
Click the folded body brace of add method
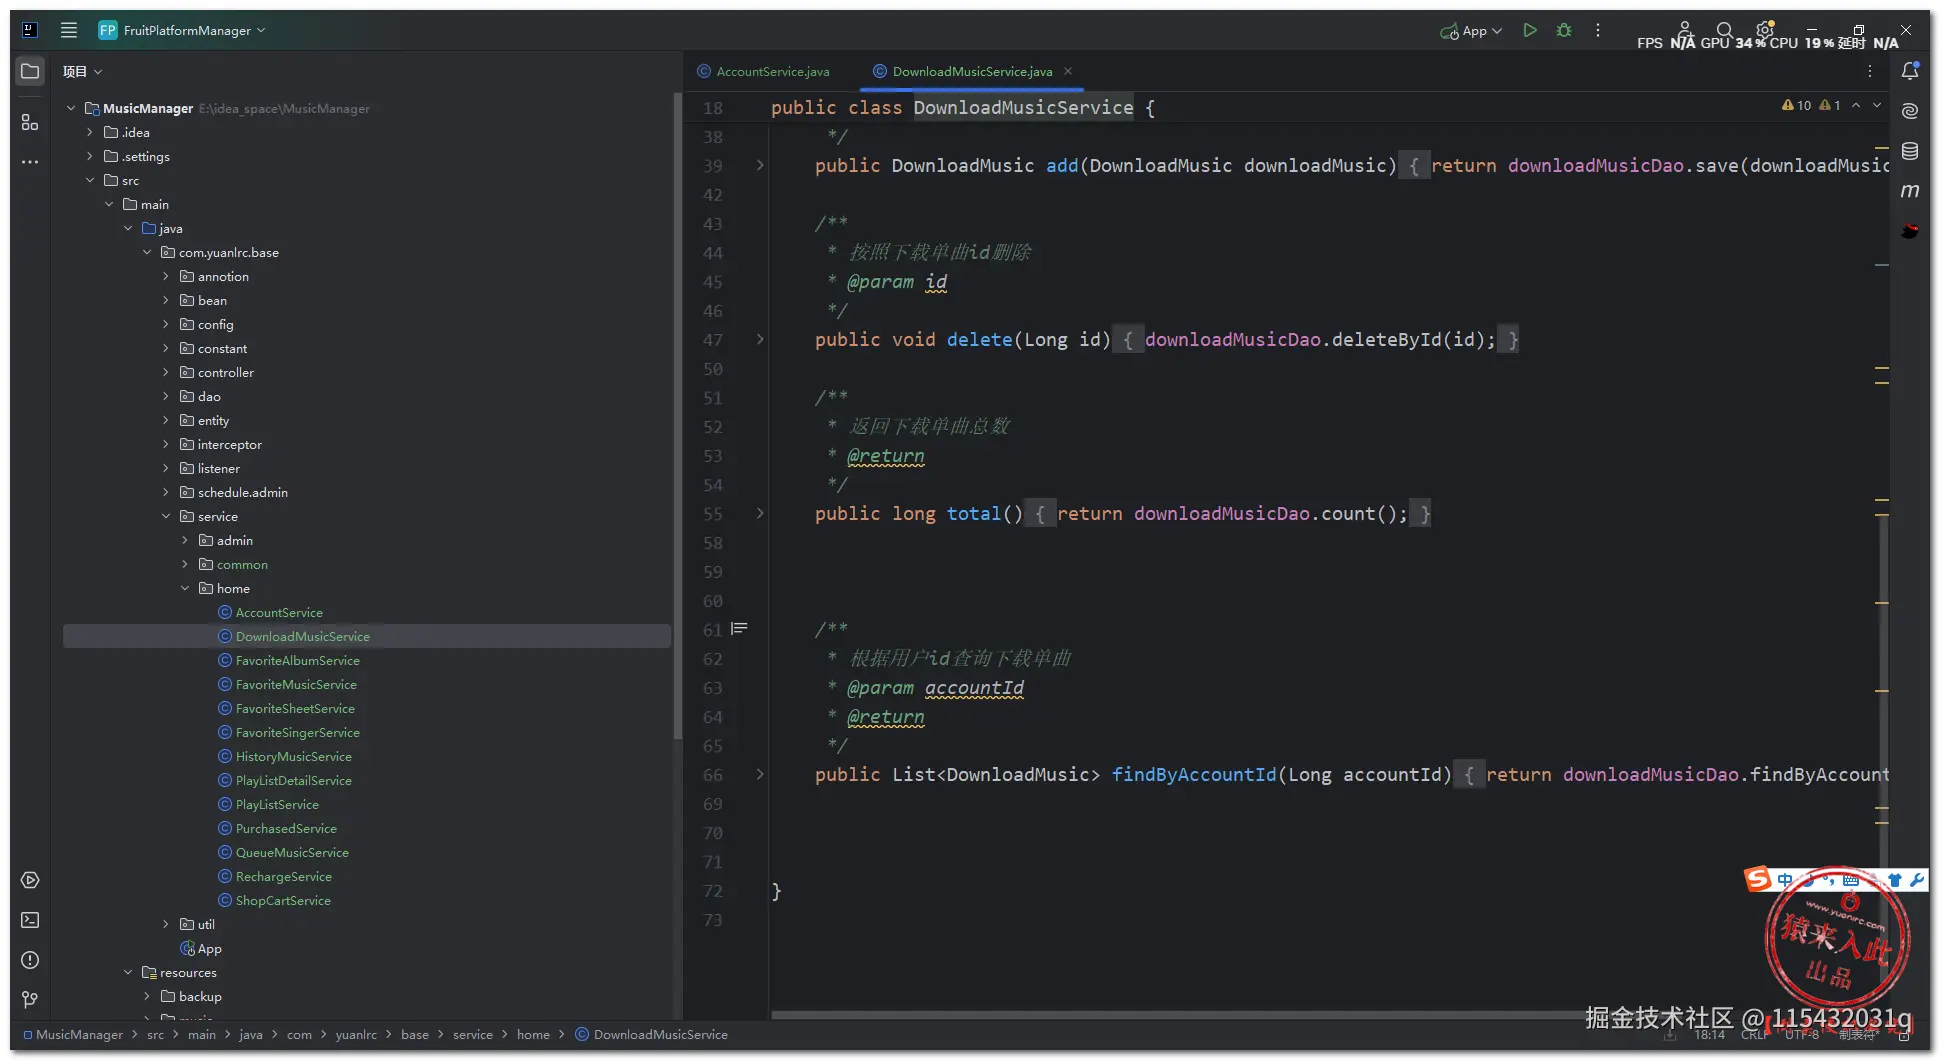1414,166
